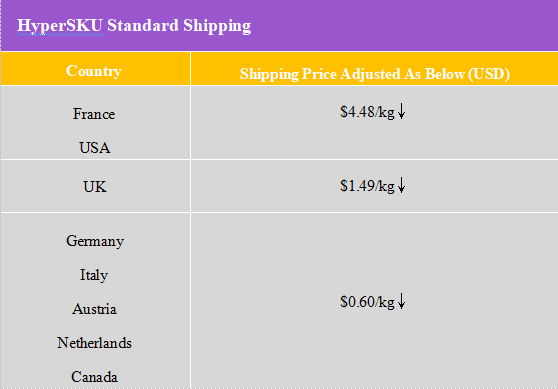Click the Canada country entry

coord(94,377)
